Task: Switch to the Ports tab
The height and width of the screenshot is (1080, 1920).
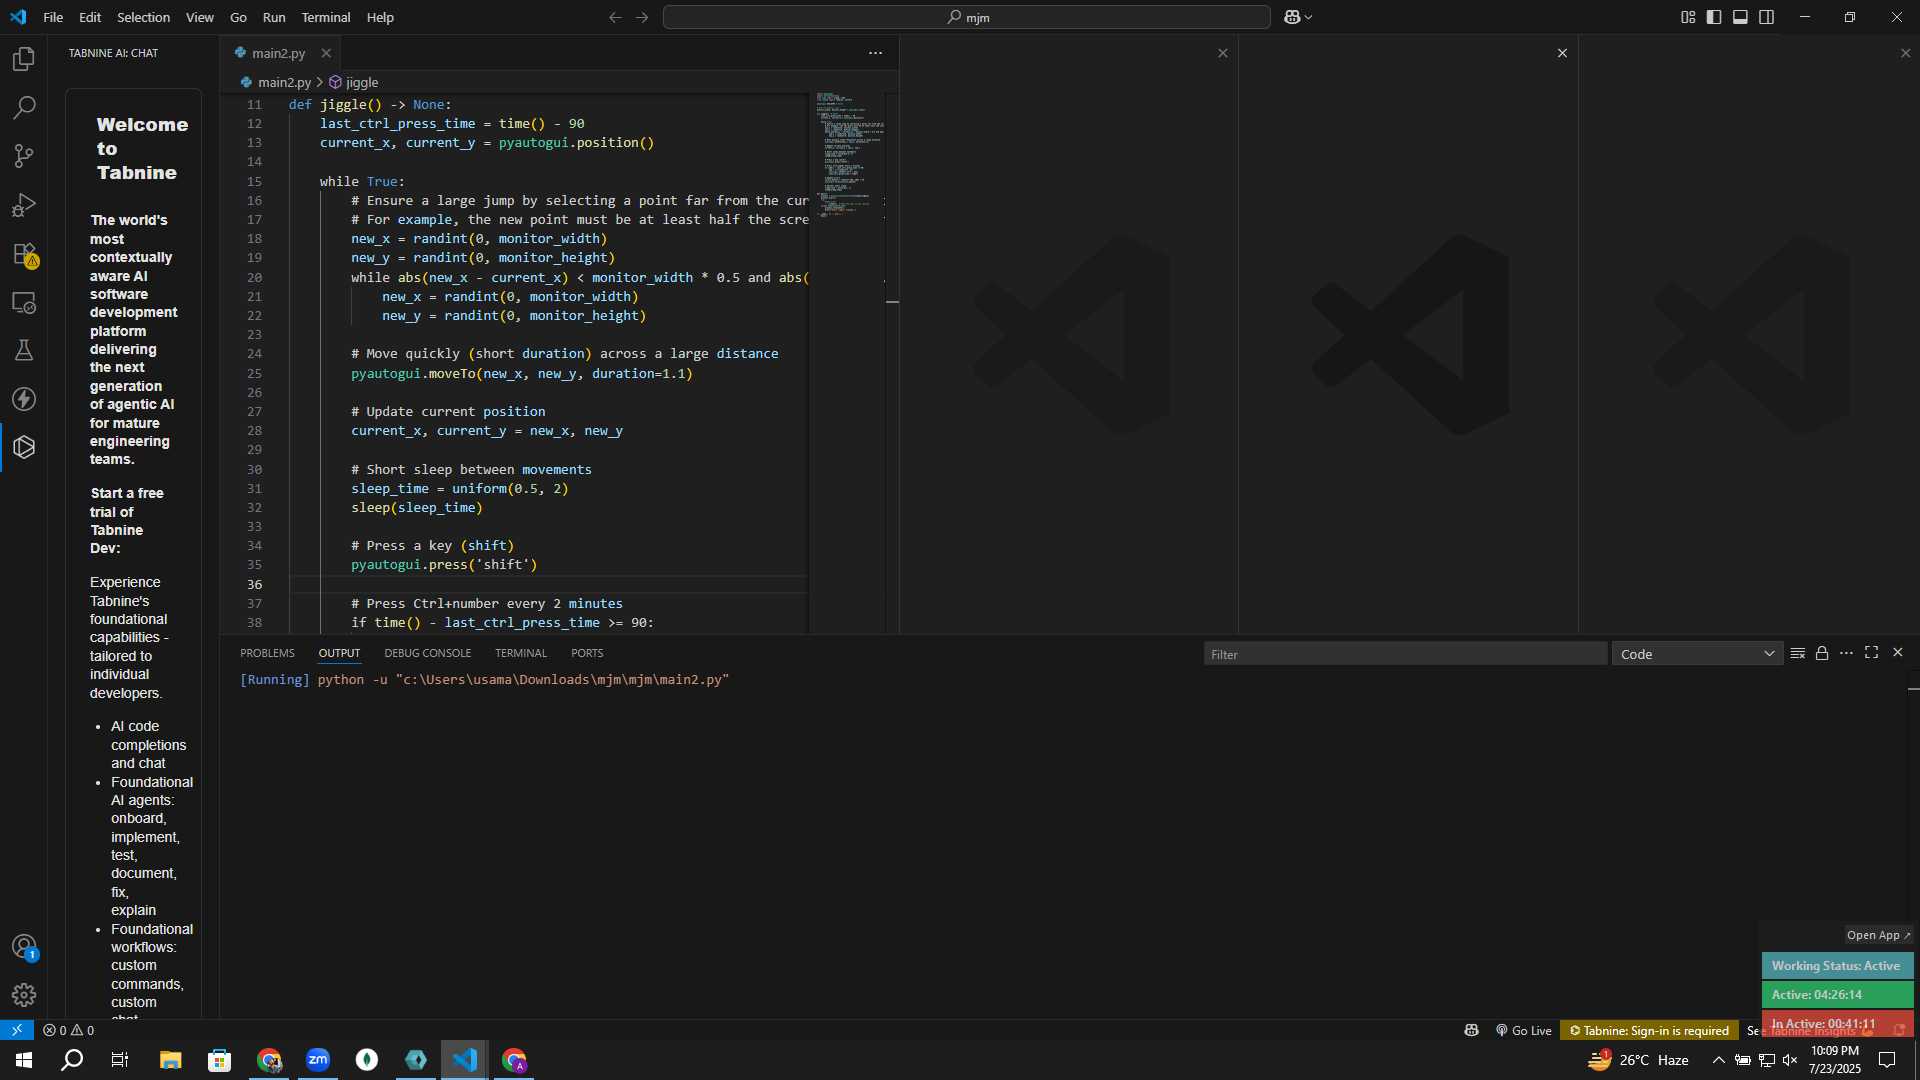Action: (x=587, y=653)
